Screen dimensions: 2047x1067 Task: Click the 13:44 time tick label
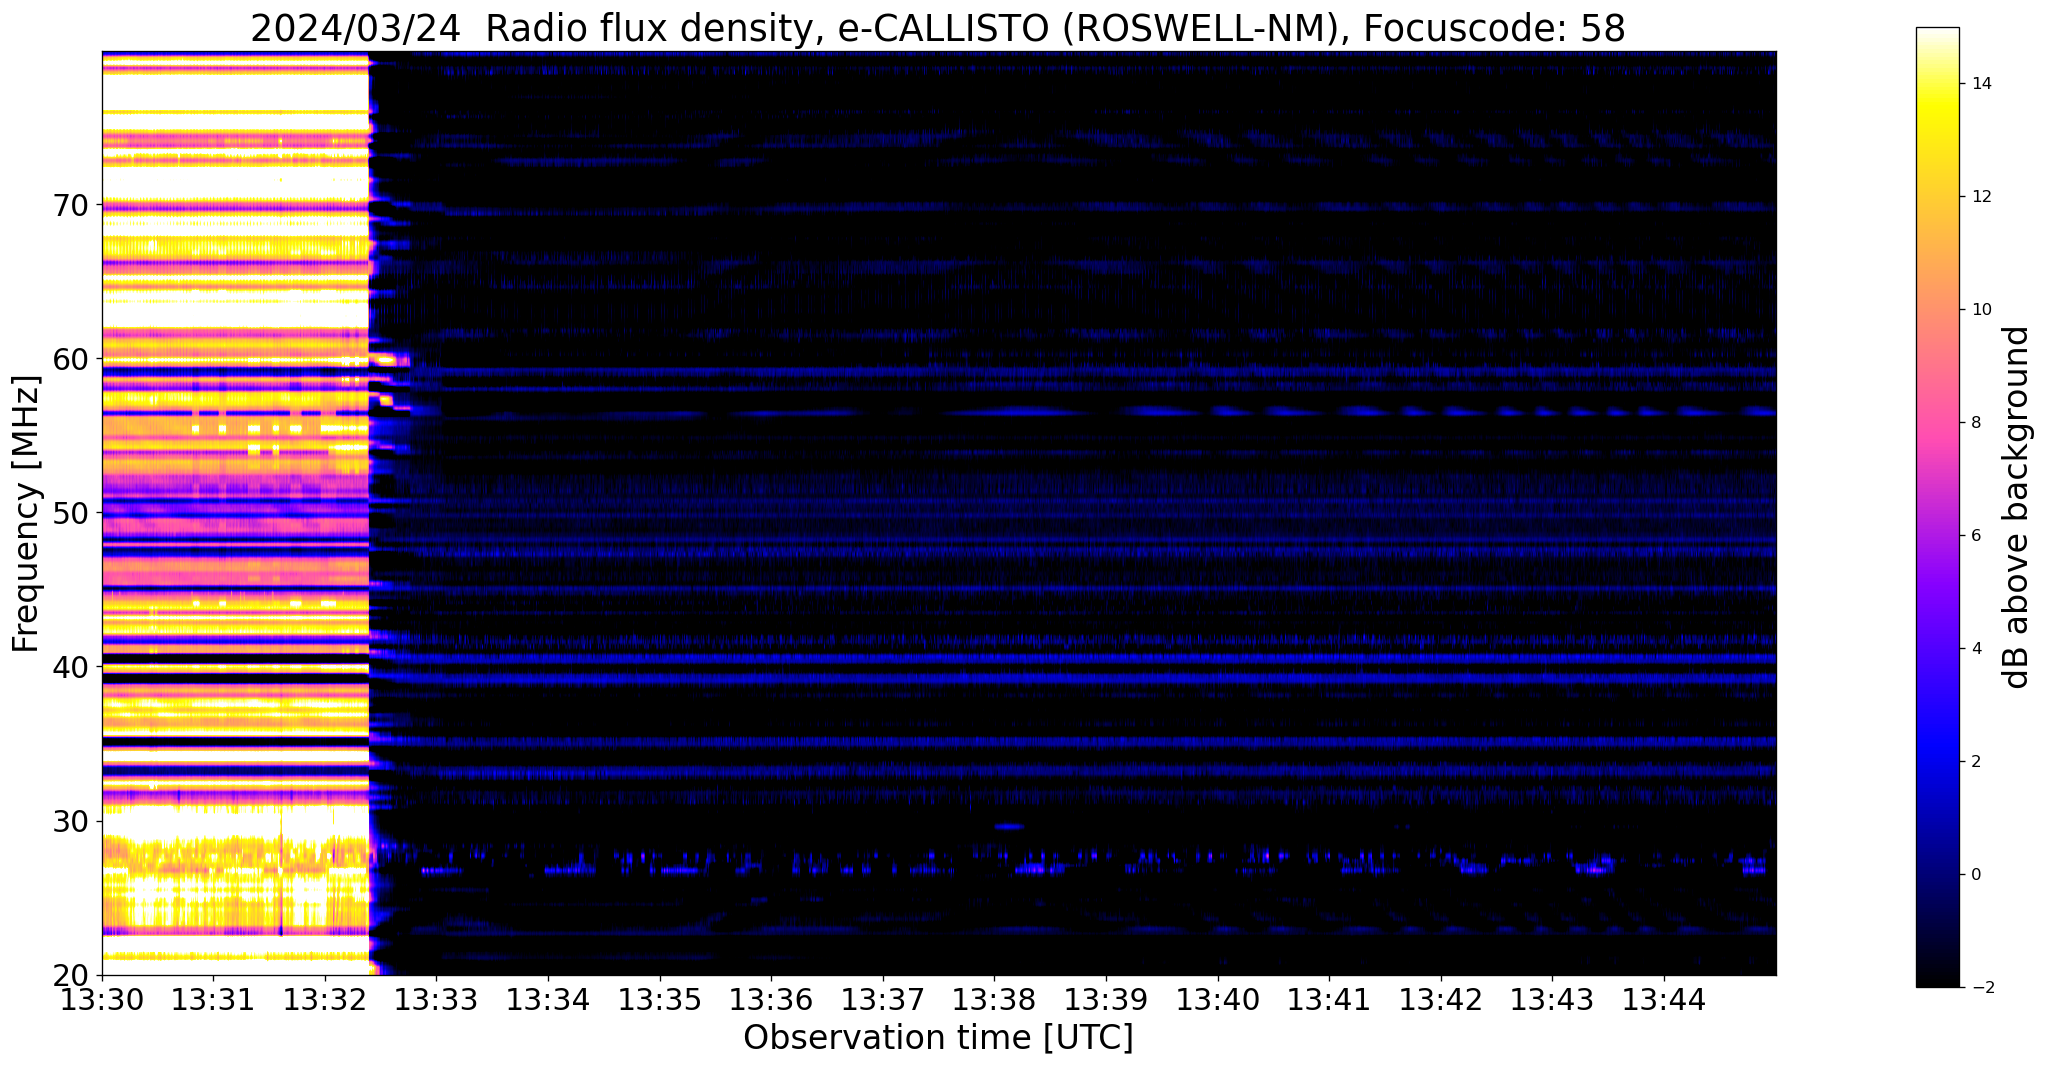pos(1665,999)
